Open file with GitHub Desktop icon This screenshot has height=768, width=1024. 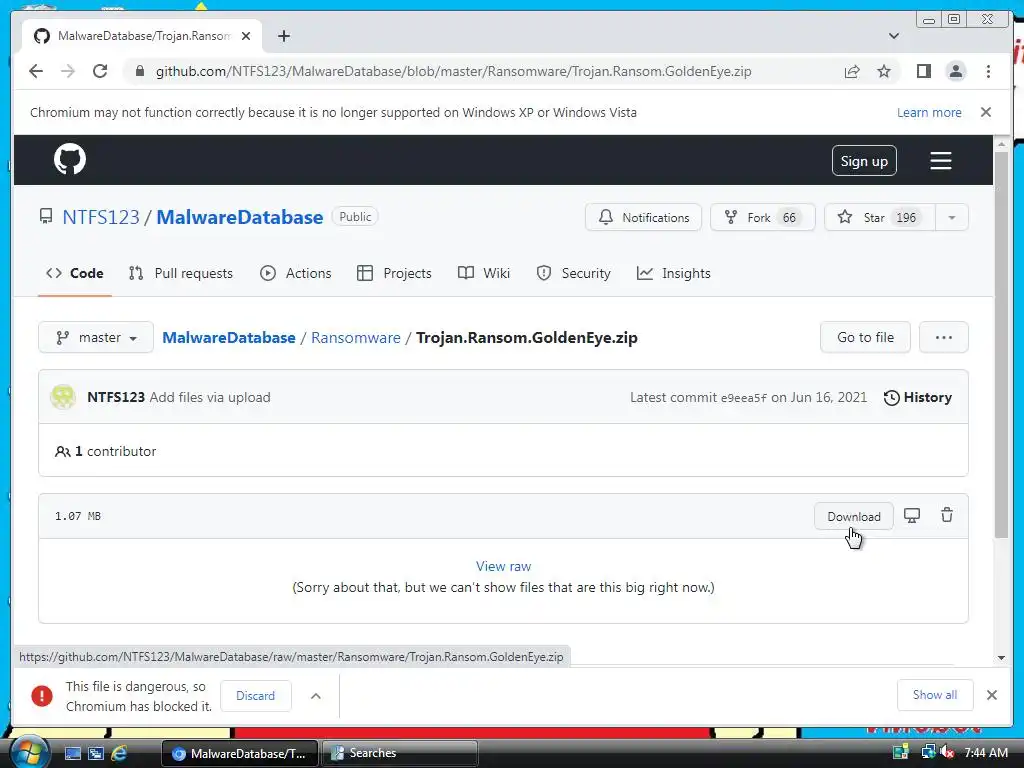tap(912, 516)
